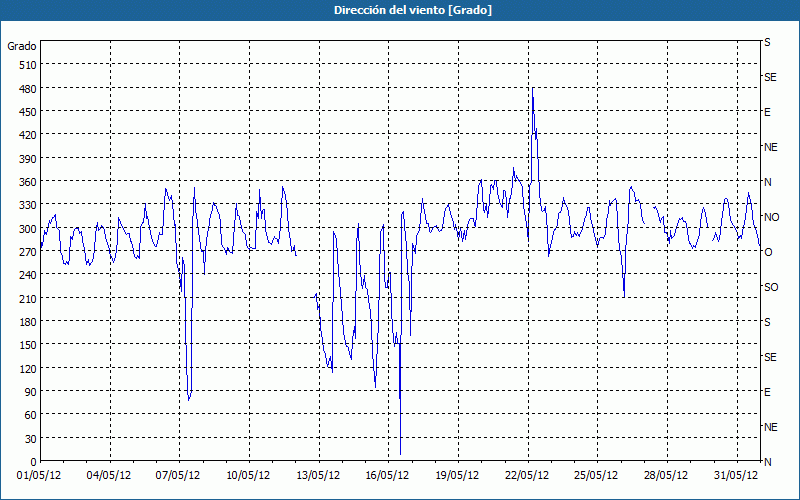Click the 270 degree axis label
This screenshot has width=800, height=500.
click(x=28, y=252)
